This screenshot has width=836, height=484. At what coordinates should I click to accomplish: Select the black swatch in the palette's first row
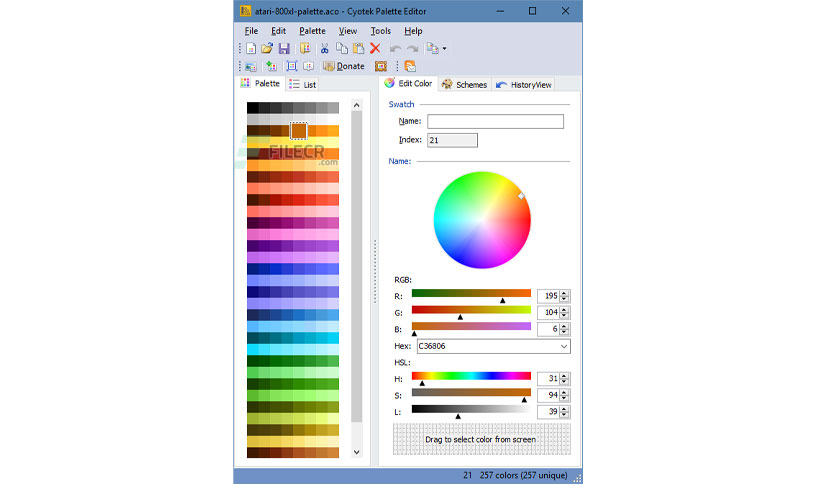(x=252, y=108)
